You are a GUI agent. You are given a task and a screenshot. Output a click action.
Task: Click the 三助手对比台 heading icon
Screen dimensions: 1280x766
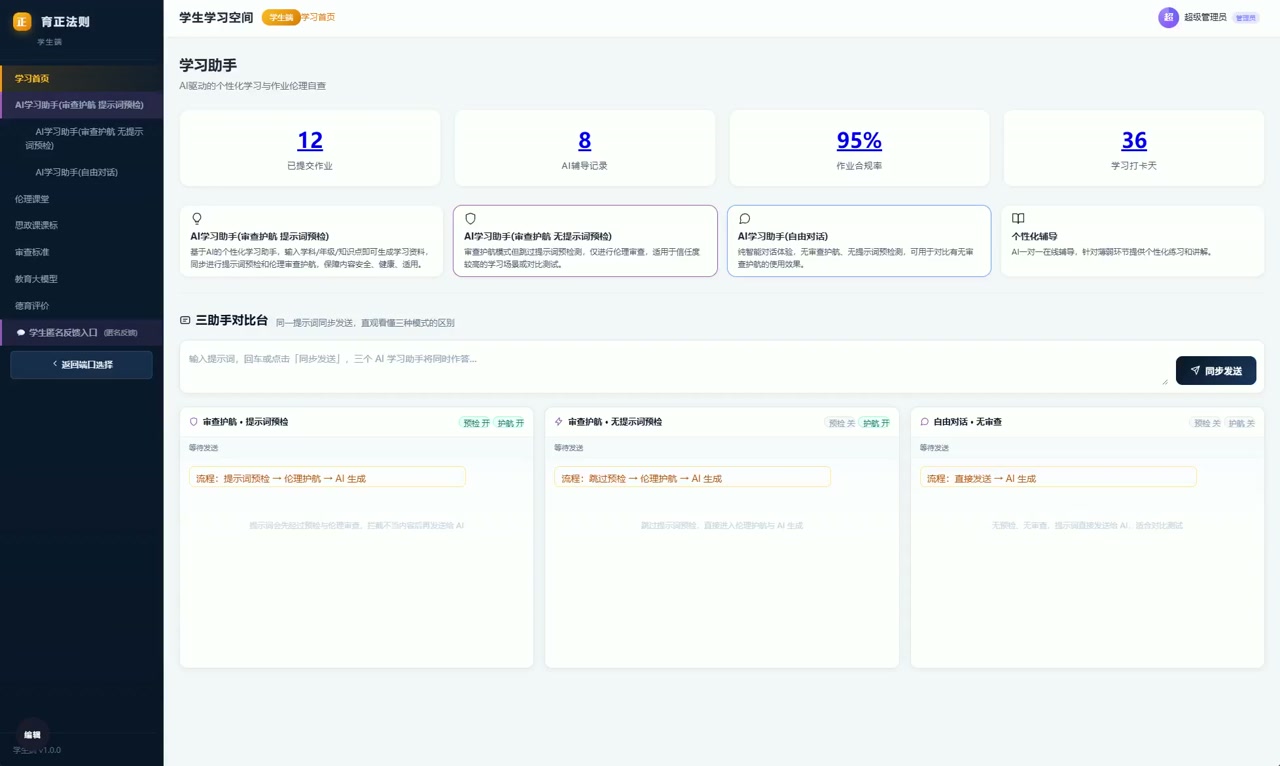pos(185,320)
